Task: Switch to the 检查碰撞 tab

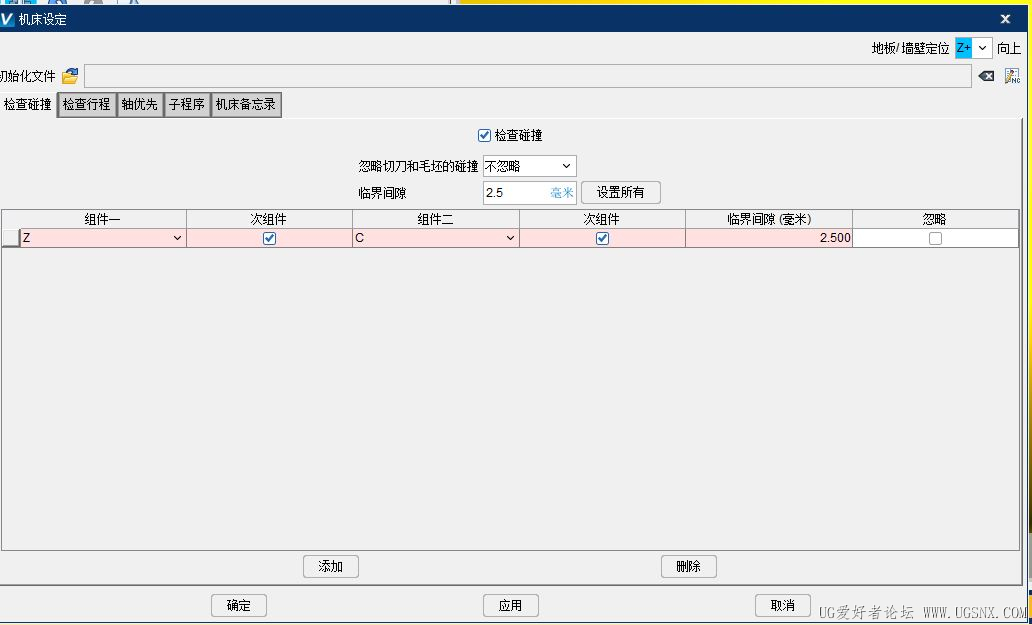Action: [x=28, y=104]
